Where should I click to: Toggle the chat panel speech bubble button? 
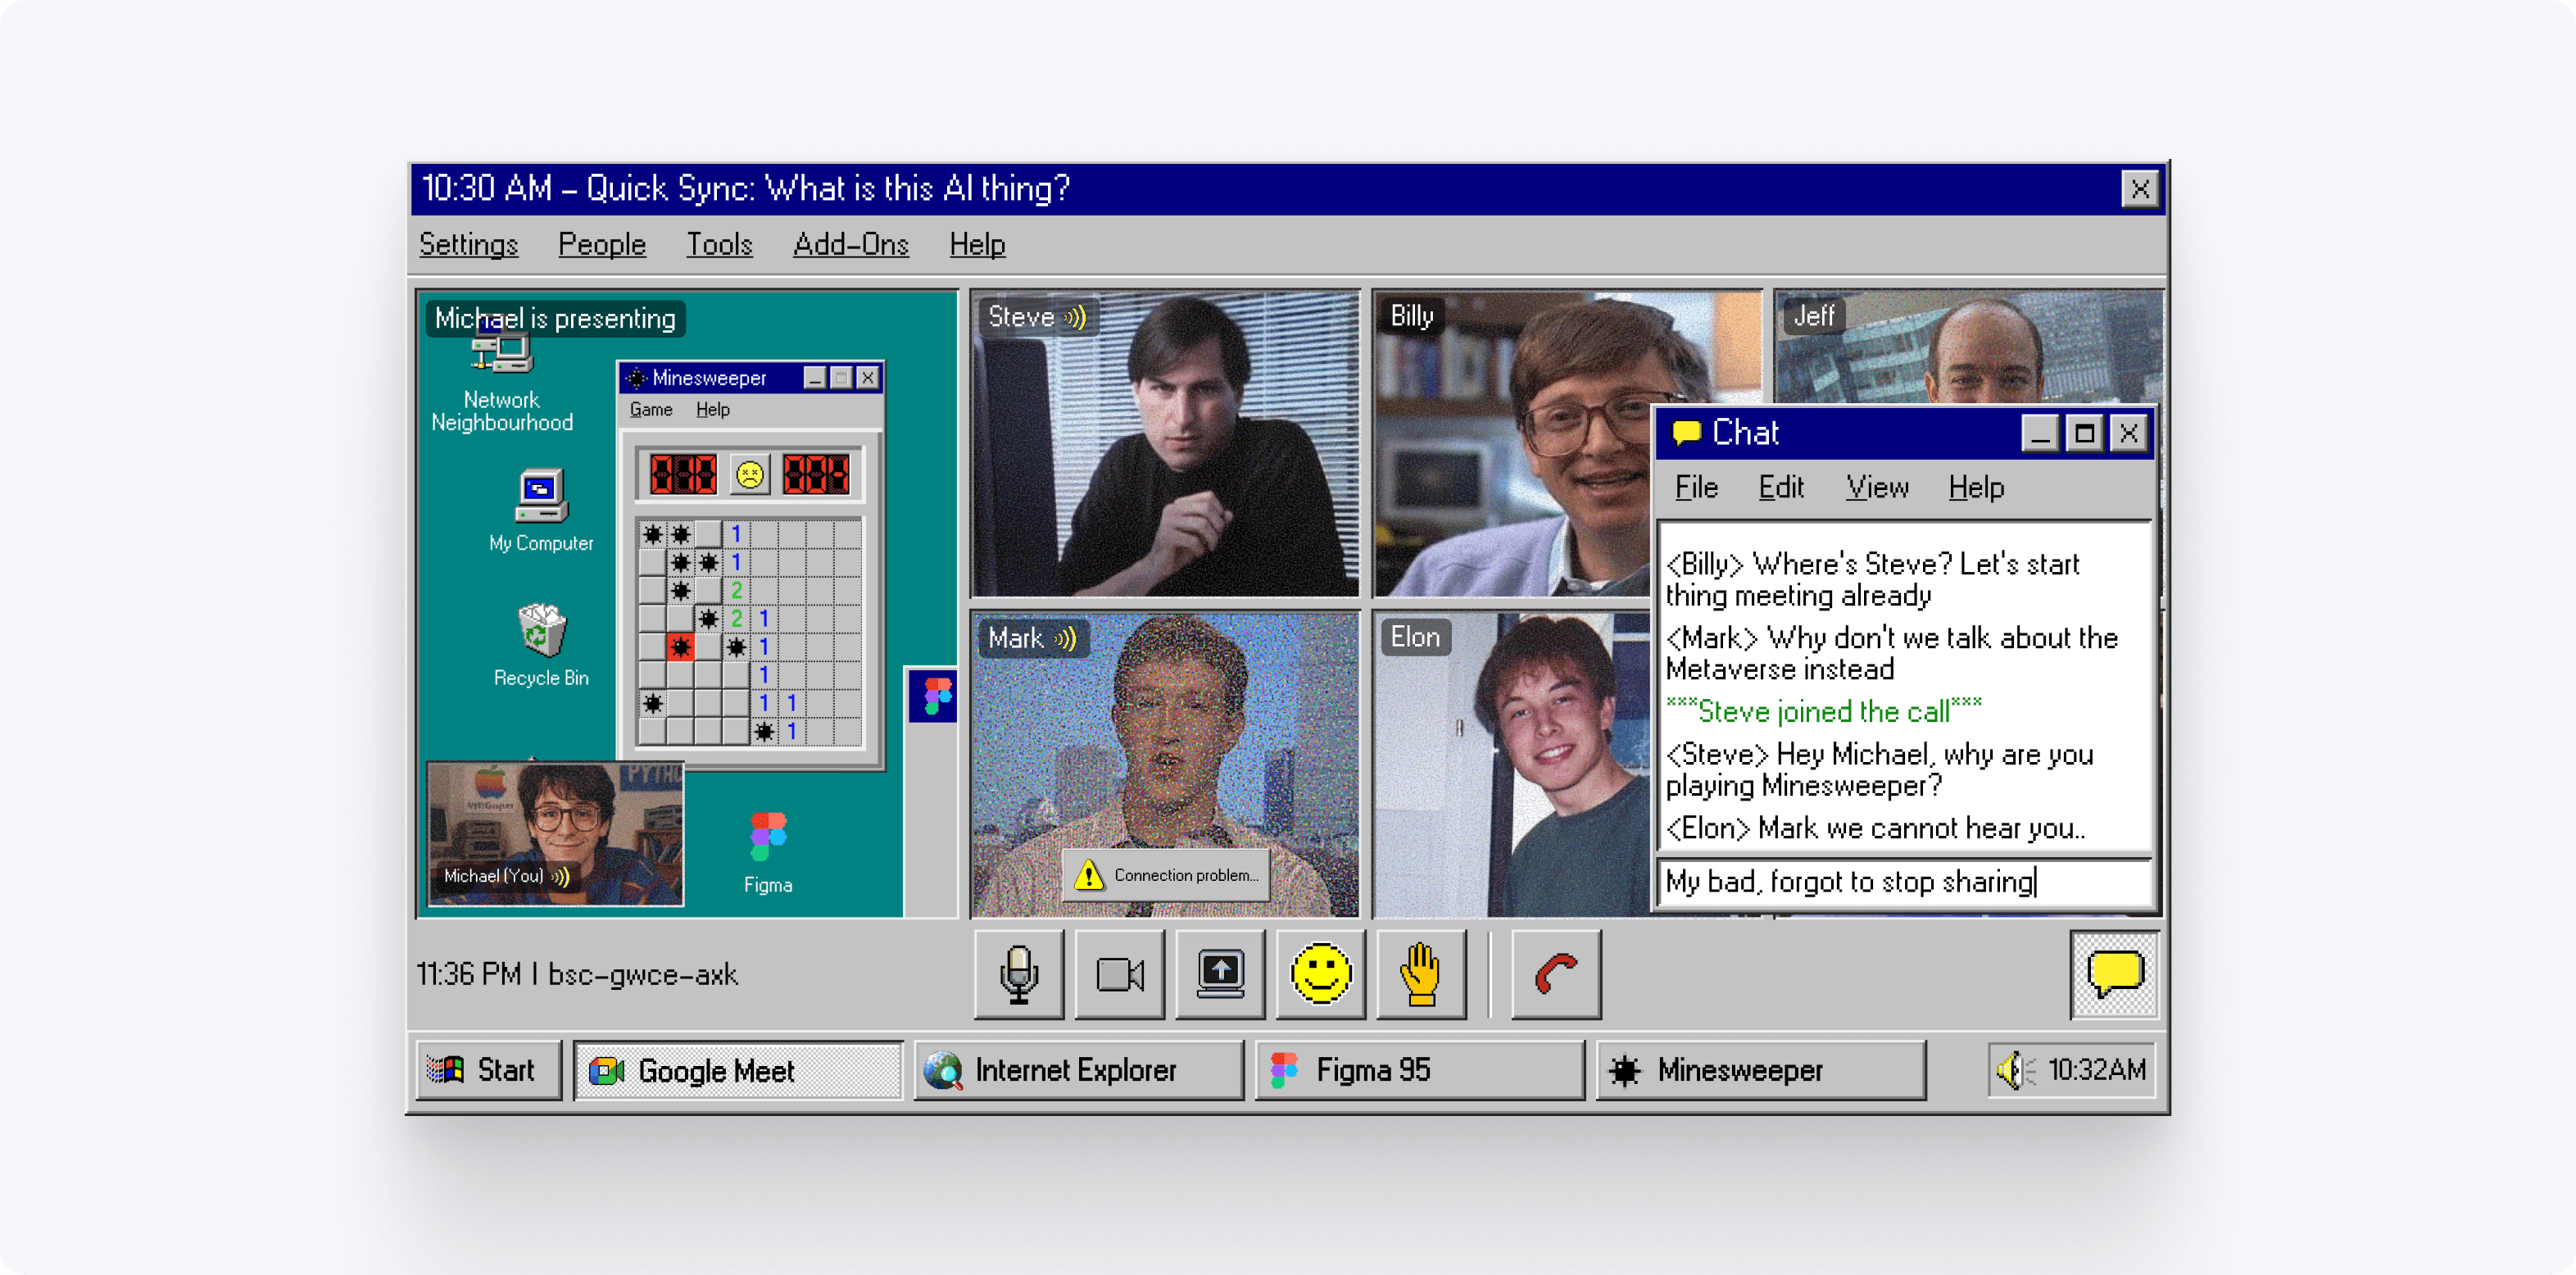[2114, 974]
